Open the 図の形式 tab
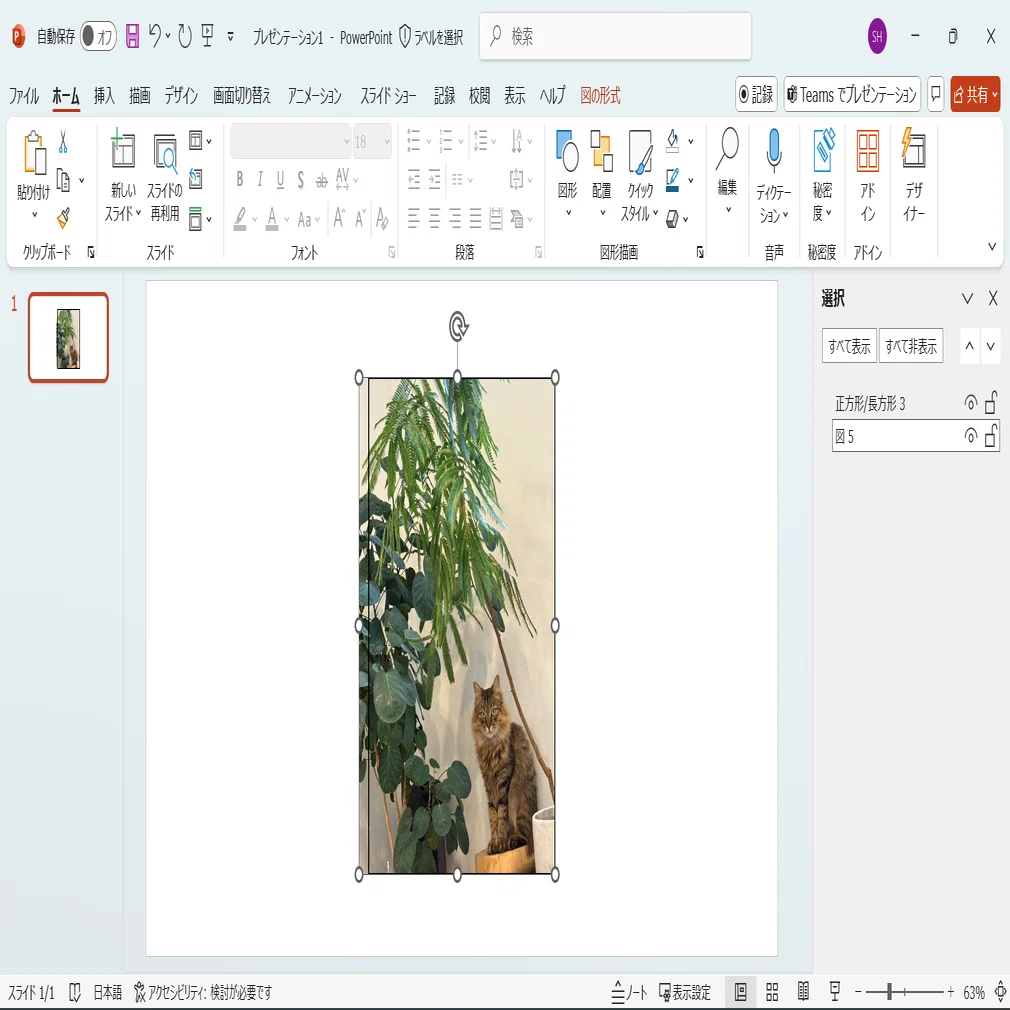The image size is (1010, 1010). pos(600,96)
